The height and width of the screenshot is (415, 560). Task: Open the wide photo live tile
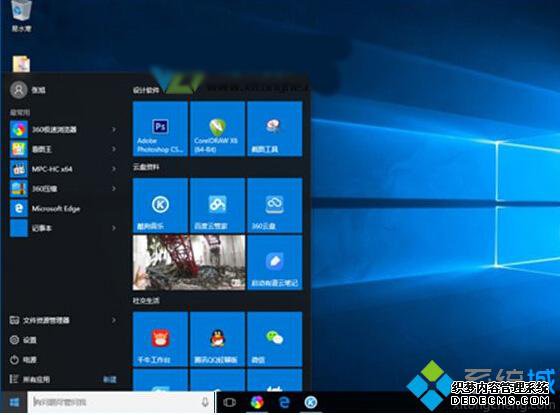coord(189,262)
